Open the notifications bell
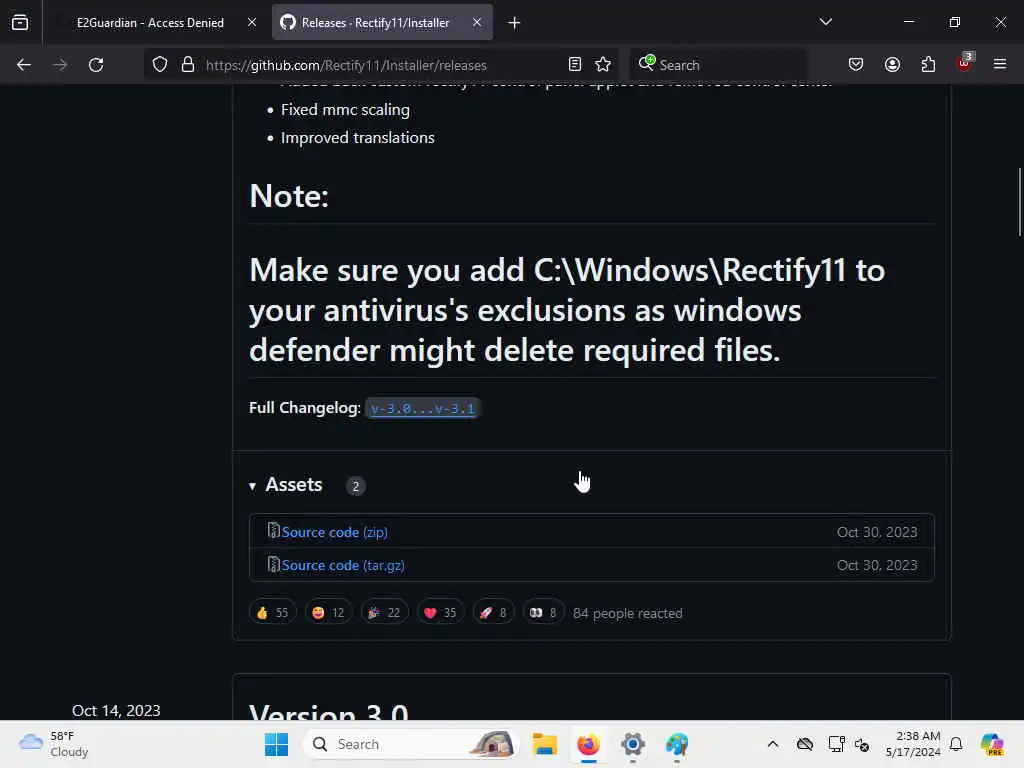Image resolution: width=1024 pixels, height=768 pixels. [x=956, y=744]
